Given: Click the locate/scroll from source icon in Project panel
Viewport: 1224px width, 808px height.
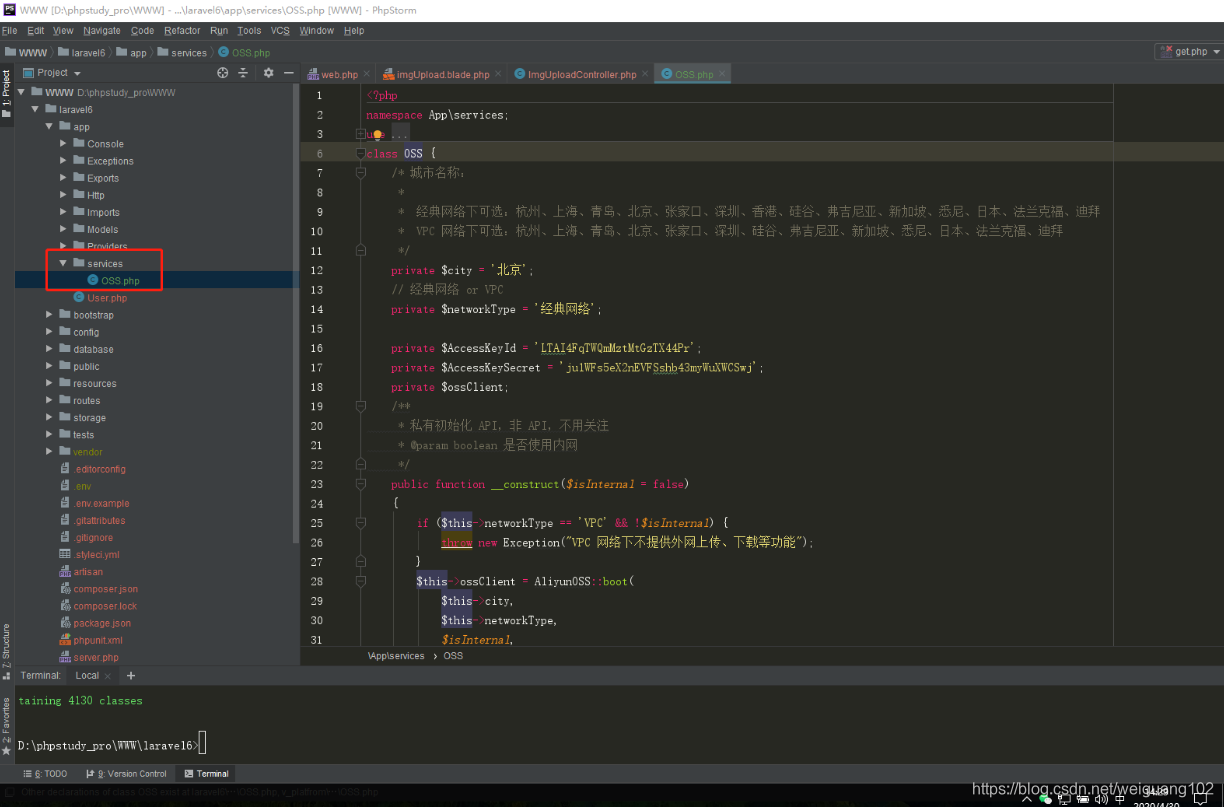Looking at the screenshot, I should tap(223, 73).
